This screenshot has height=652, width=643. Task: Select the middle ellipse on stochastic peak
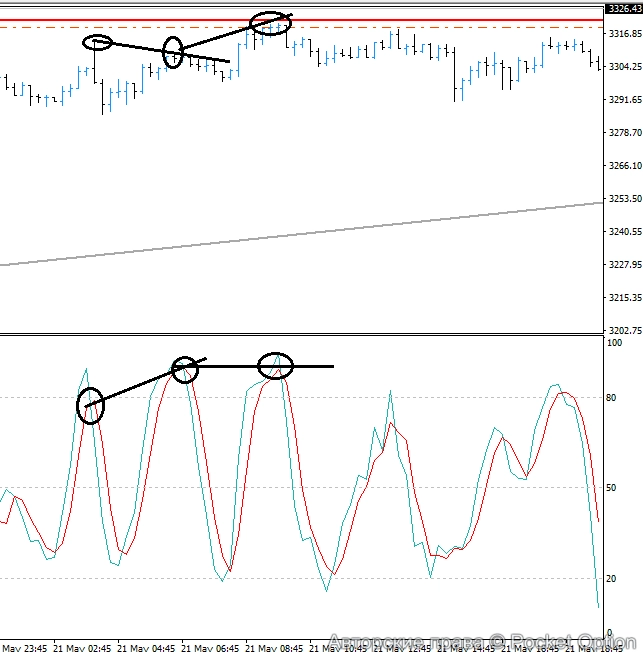185,369
